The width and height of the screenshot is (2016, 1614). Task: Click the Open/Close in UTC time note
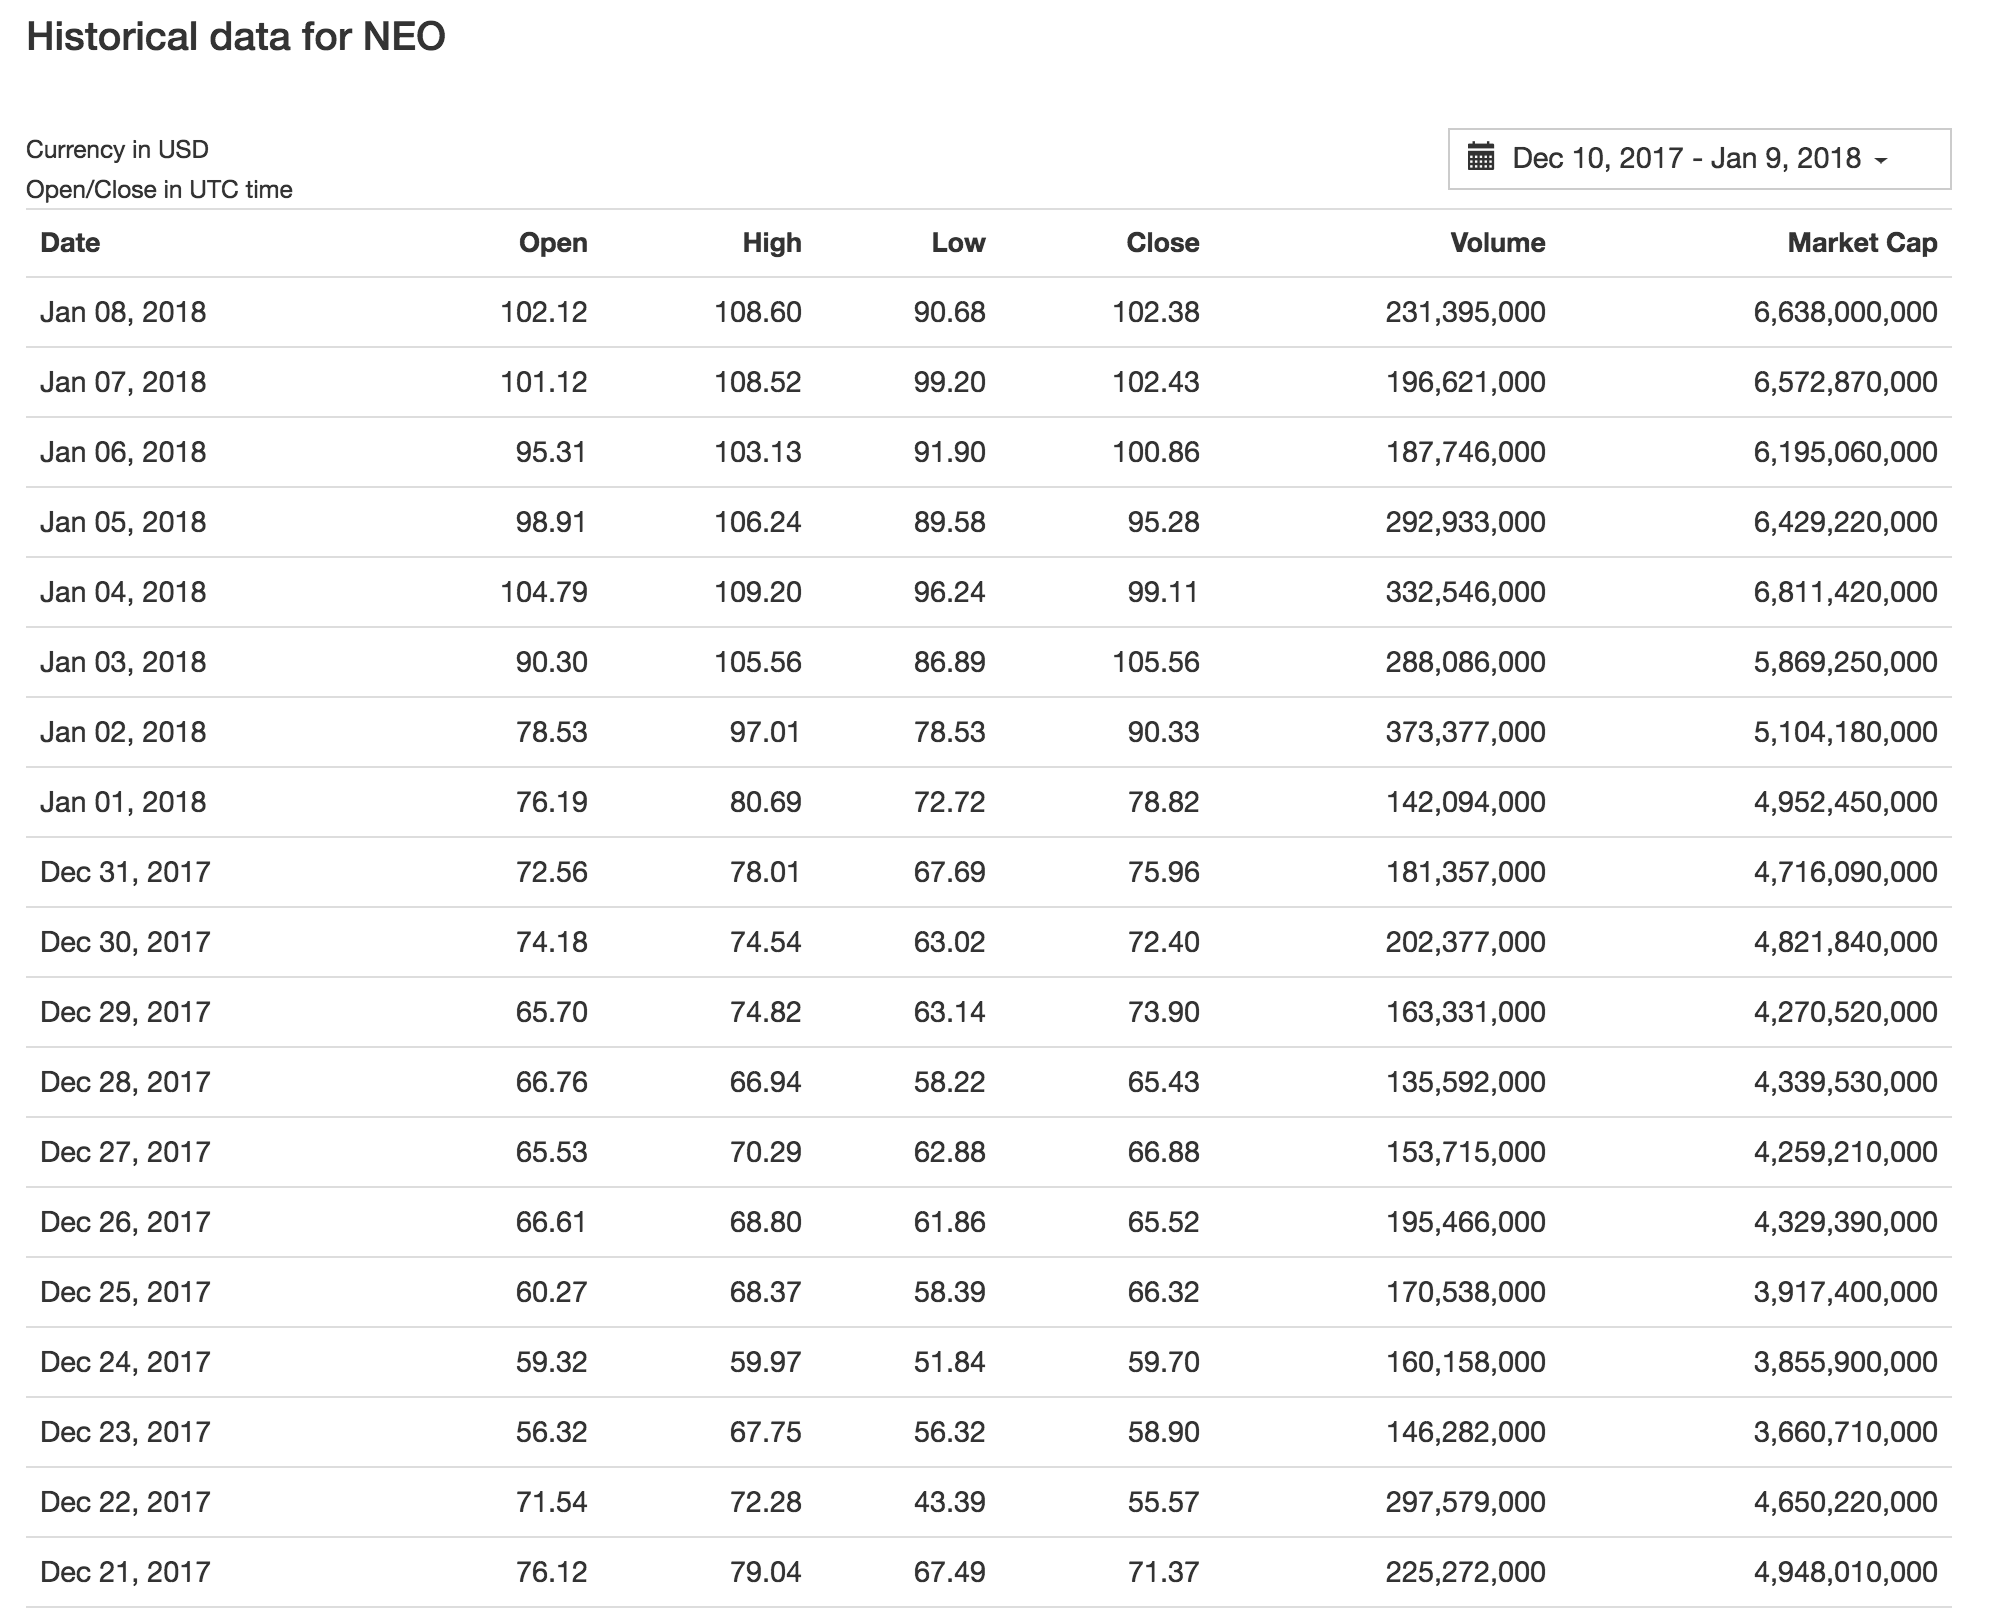pos(159,190)
